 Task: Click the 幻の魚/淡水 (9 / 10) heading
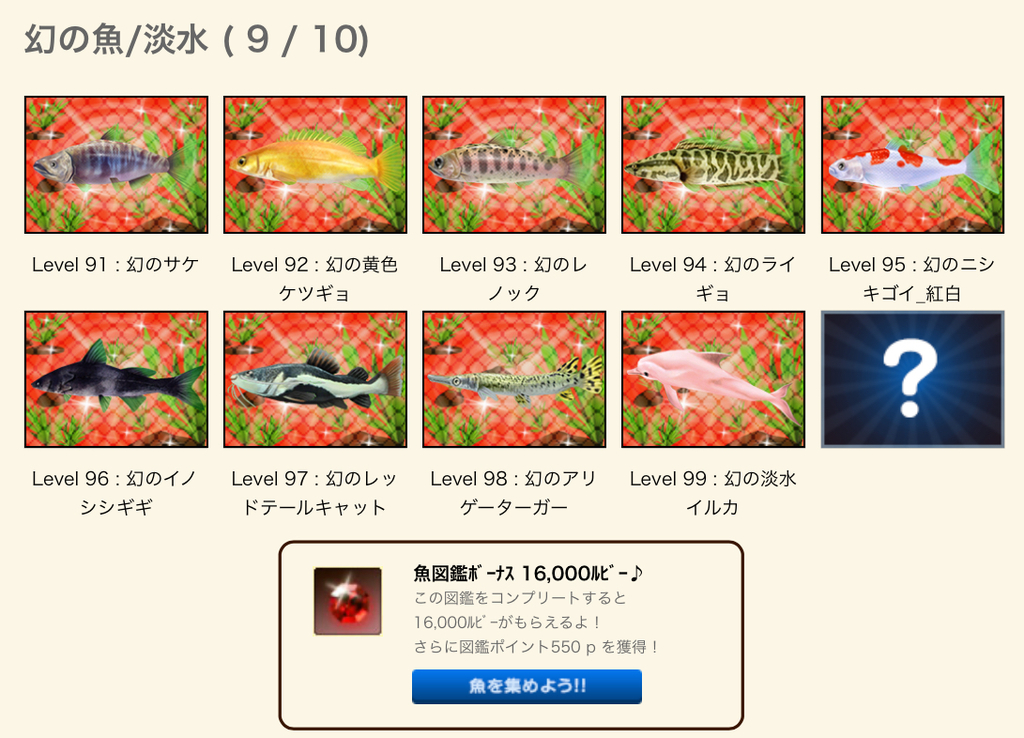[197, 39]
